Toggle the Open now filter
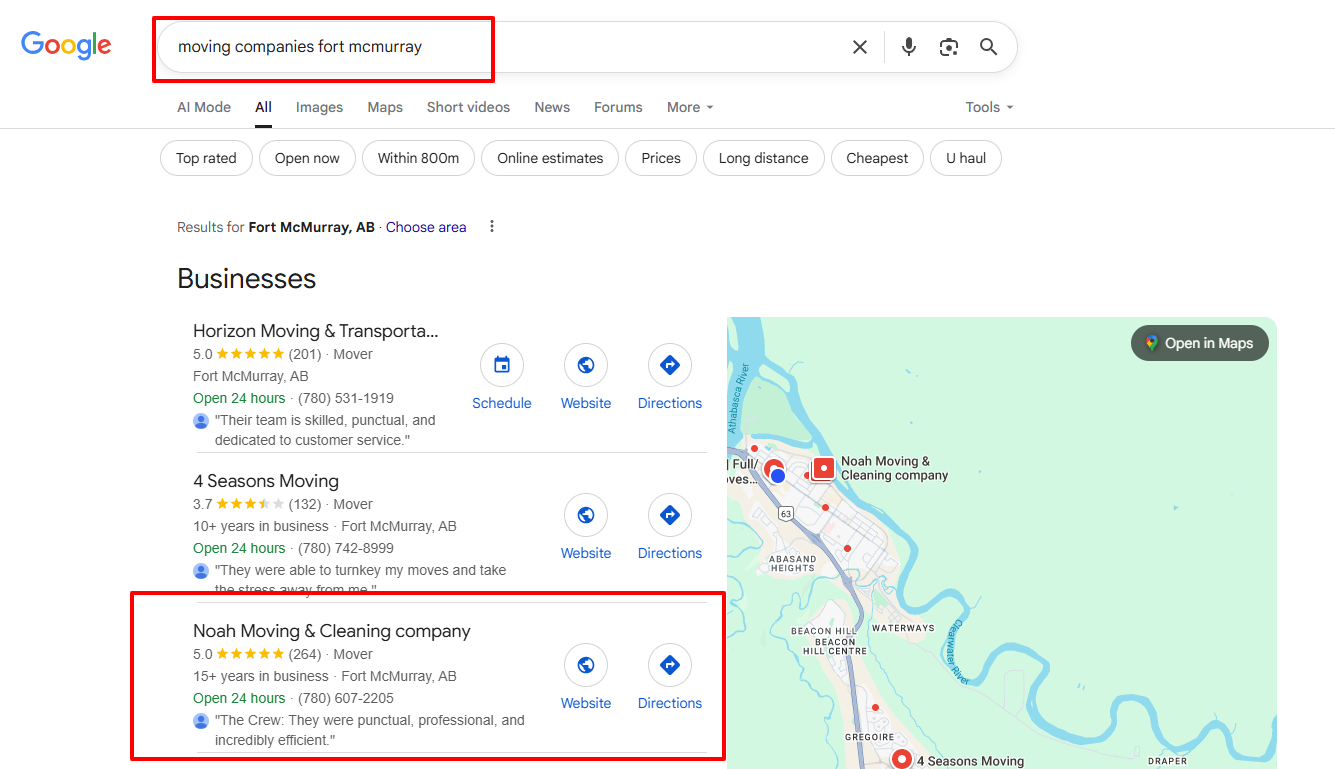1335x769 pixels. pyautogui.click(x=307, y=158)
